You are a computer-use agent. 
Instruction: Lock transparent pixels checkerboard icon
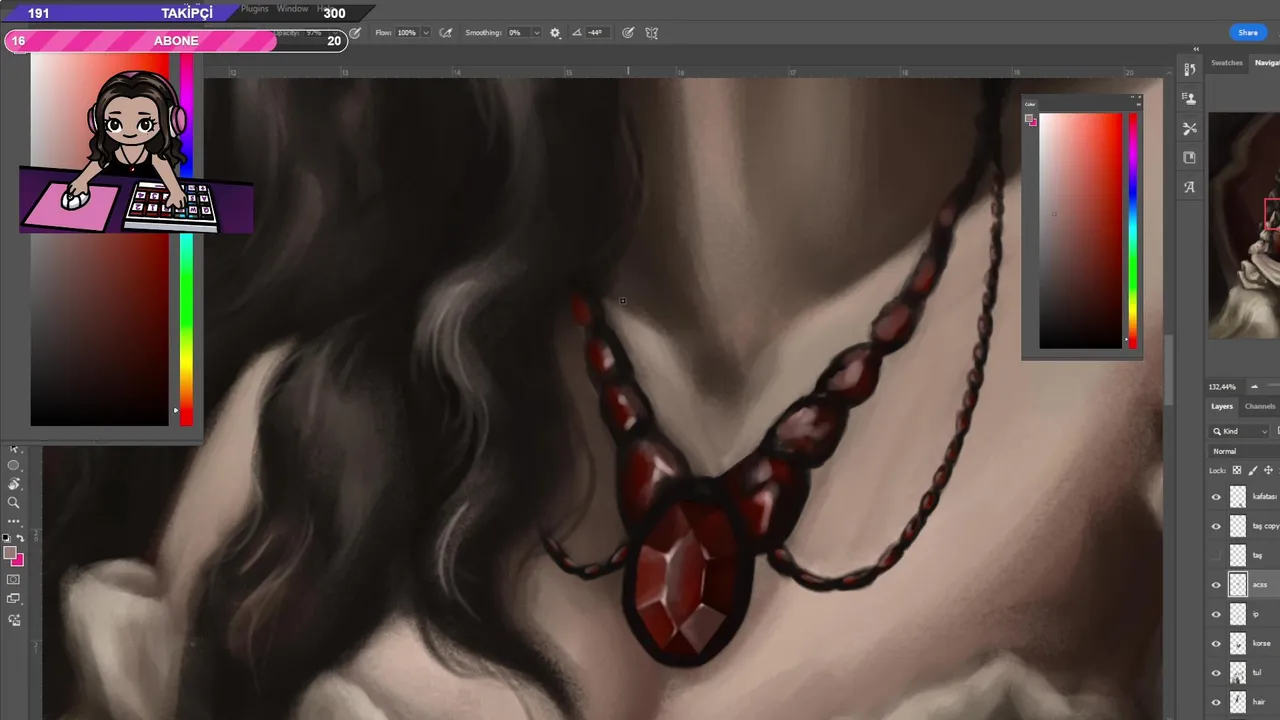pos(1237,470)
